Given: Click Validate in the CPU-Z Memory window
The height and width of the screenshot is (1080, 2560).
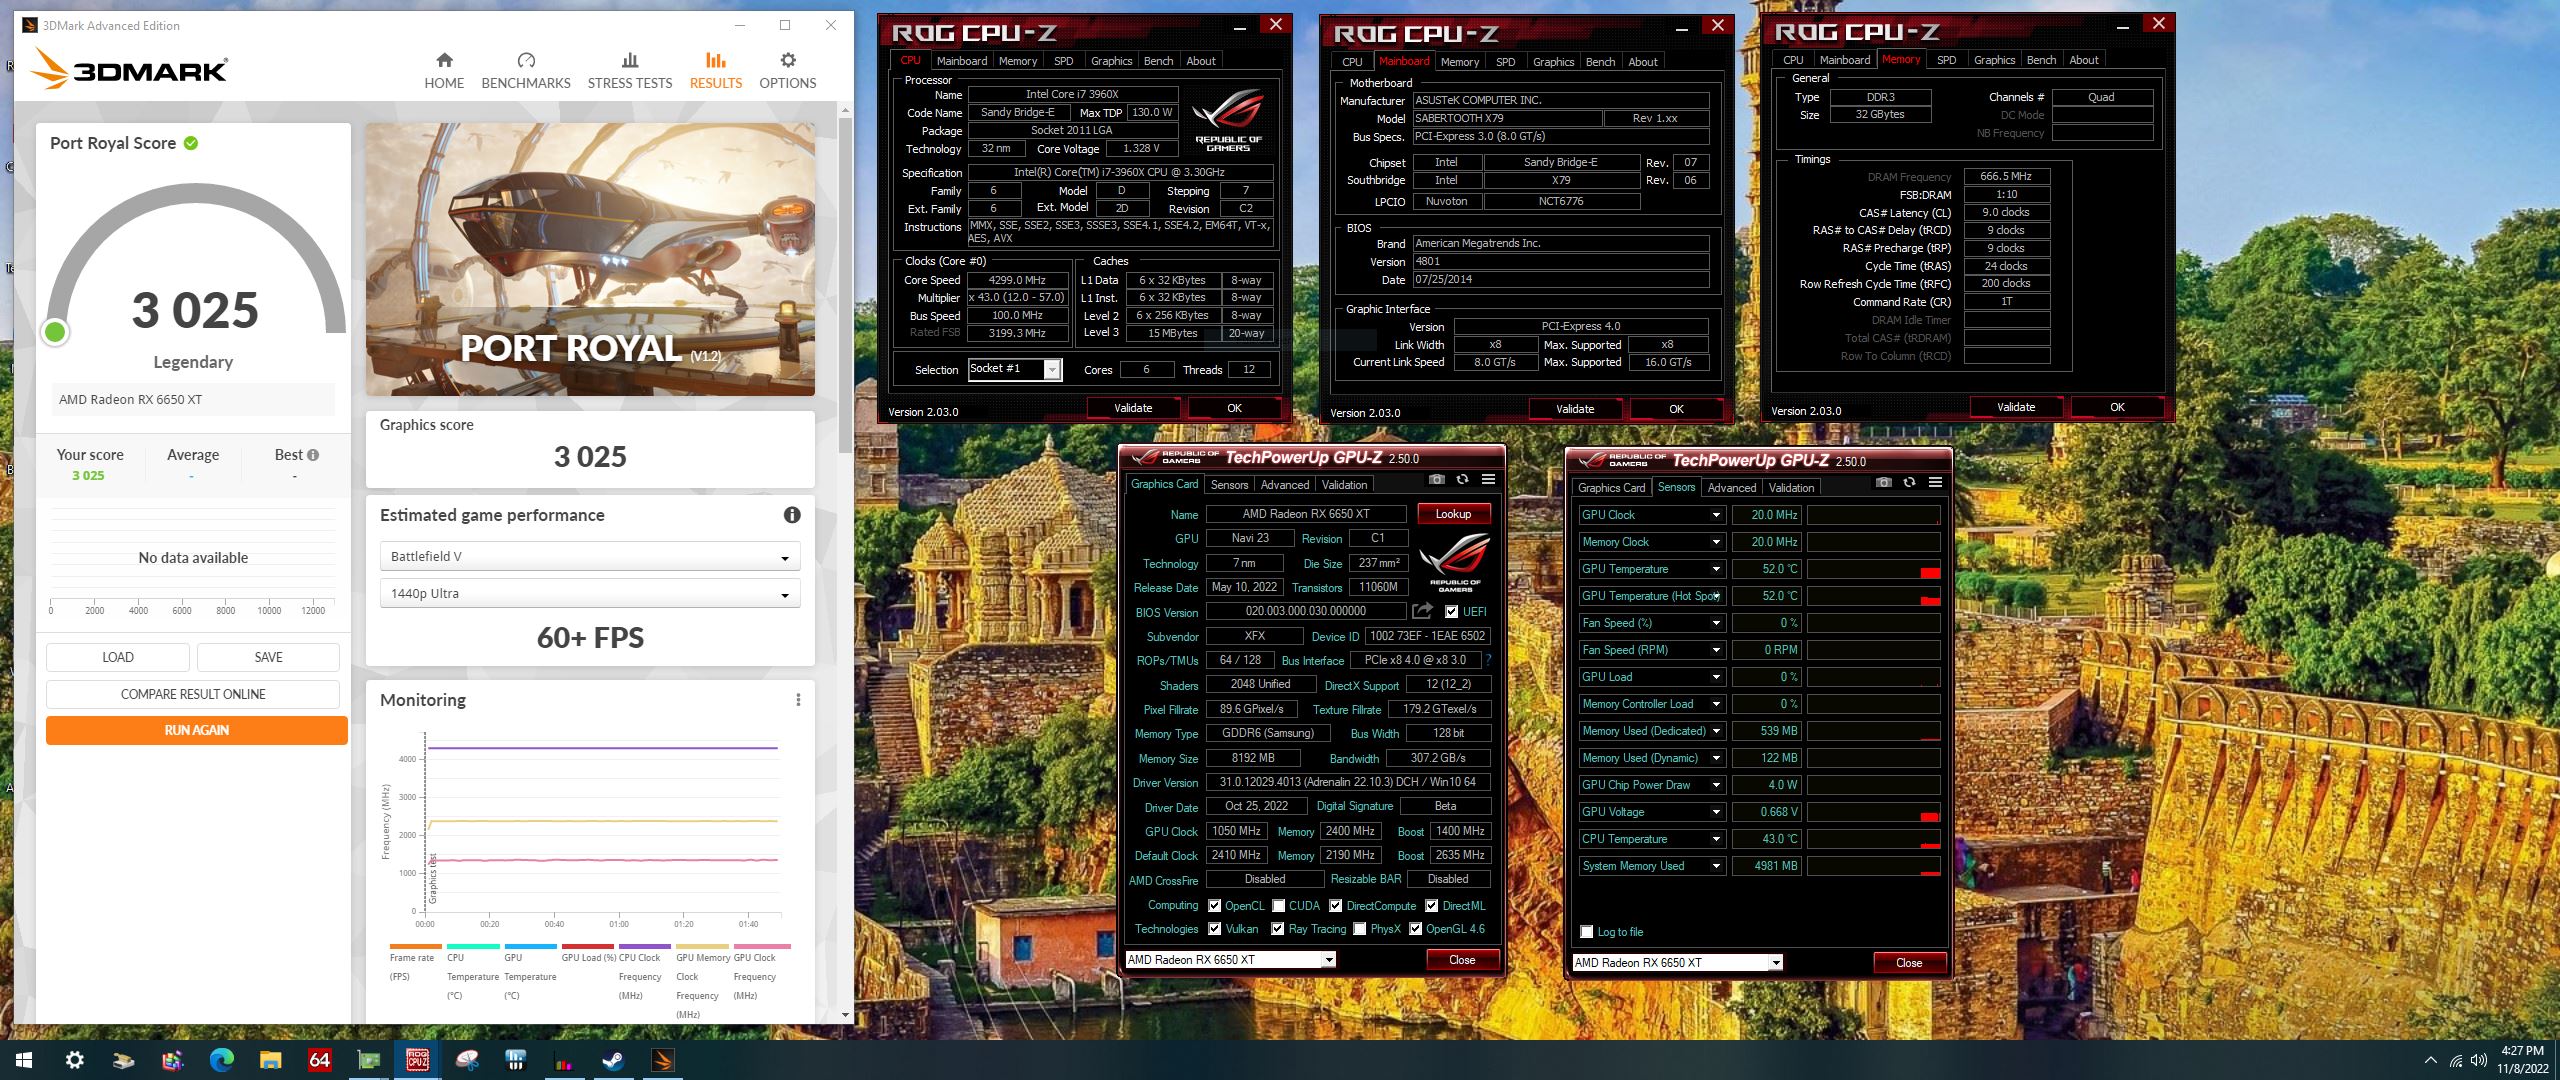Looking at the screenshot, I should pos(2016,407).
